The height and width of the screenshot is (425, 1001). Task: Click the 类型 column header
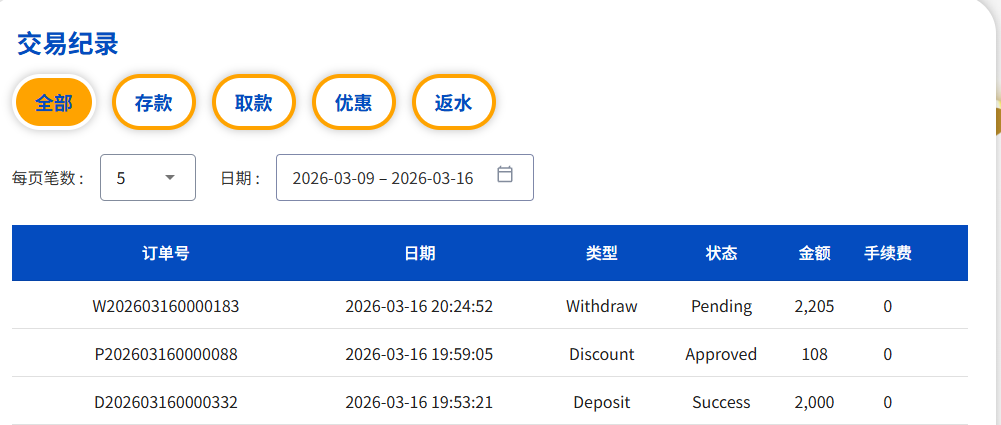coord(602,253)
